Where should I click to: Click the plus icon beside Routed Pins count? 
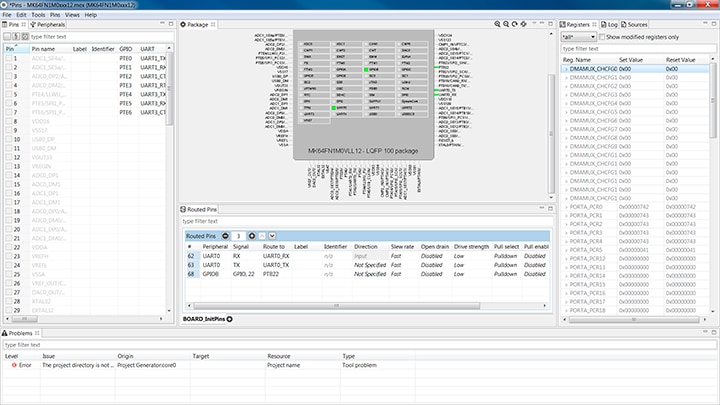(253, 235)
